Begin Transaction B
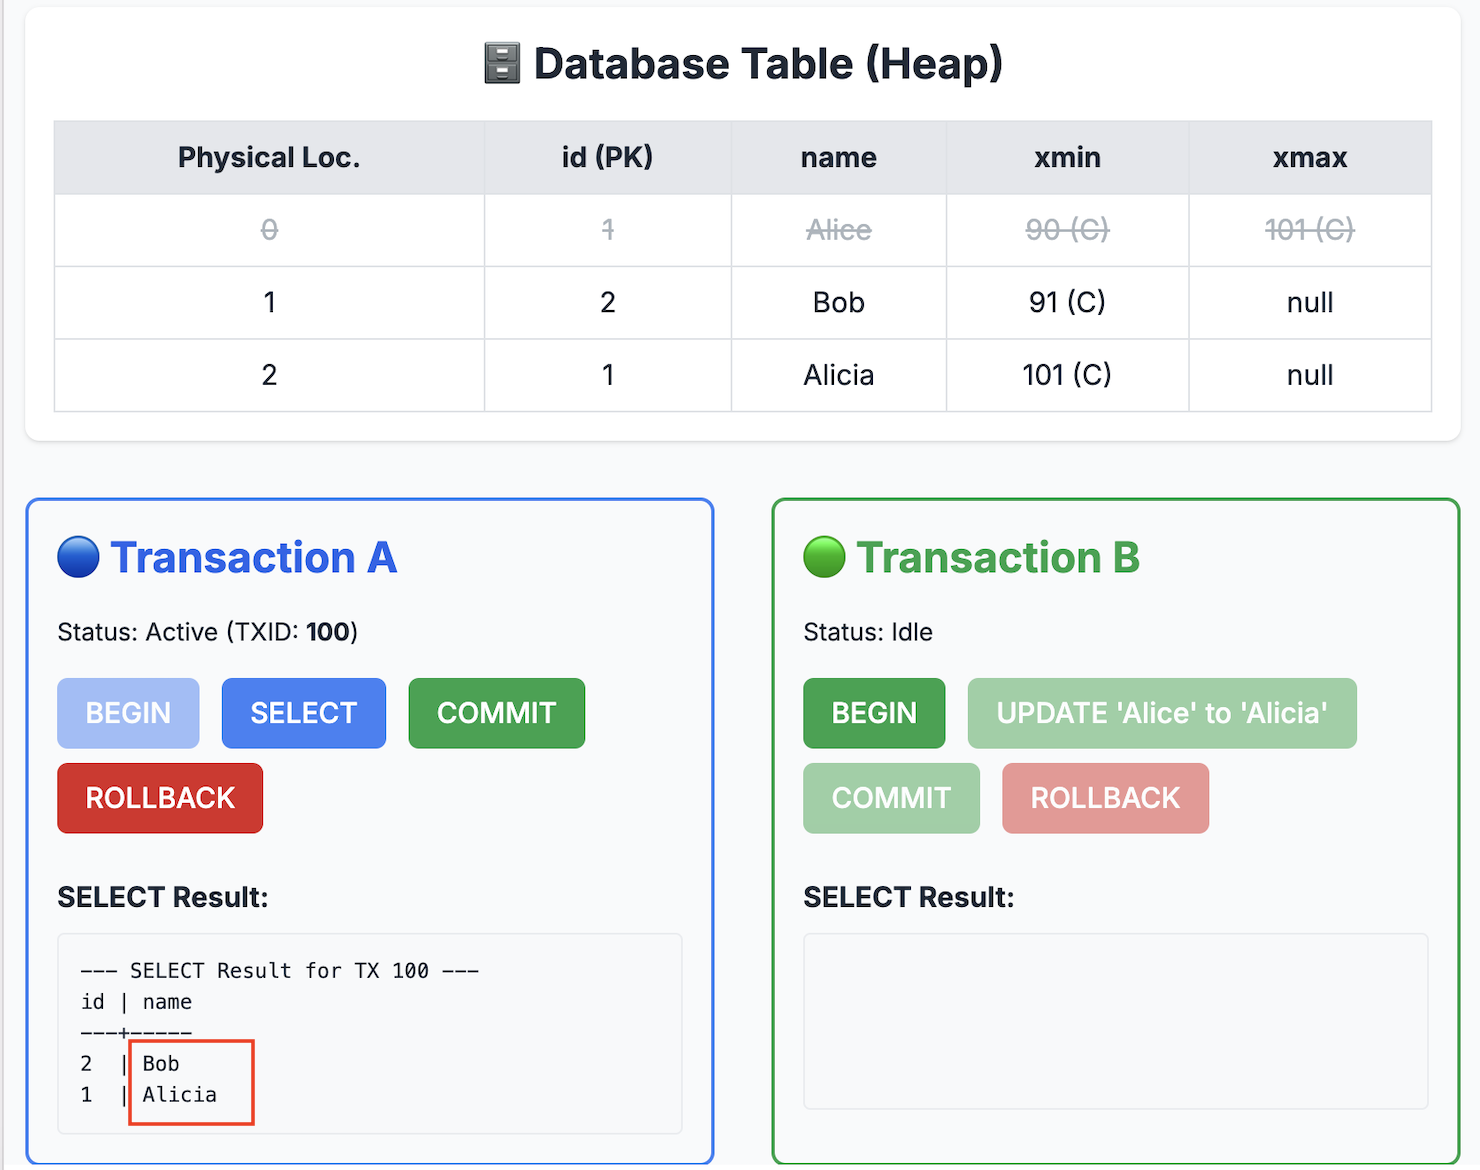 pyautogui.click(x=873, y=713)
